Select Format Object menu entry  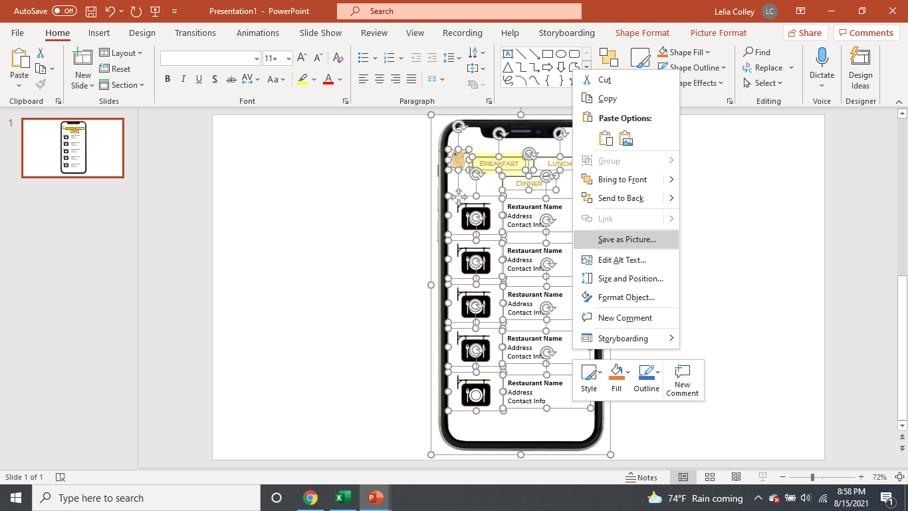[x=626, y=297]
